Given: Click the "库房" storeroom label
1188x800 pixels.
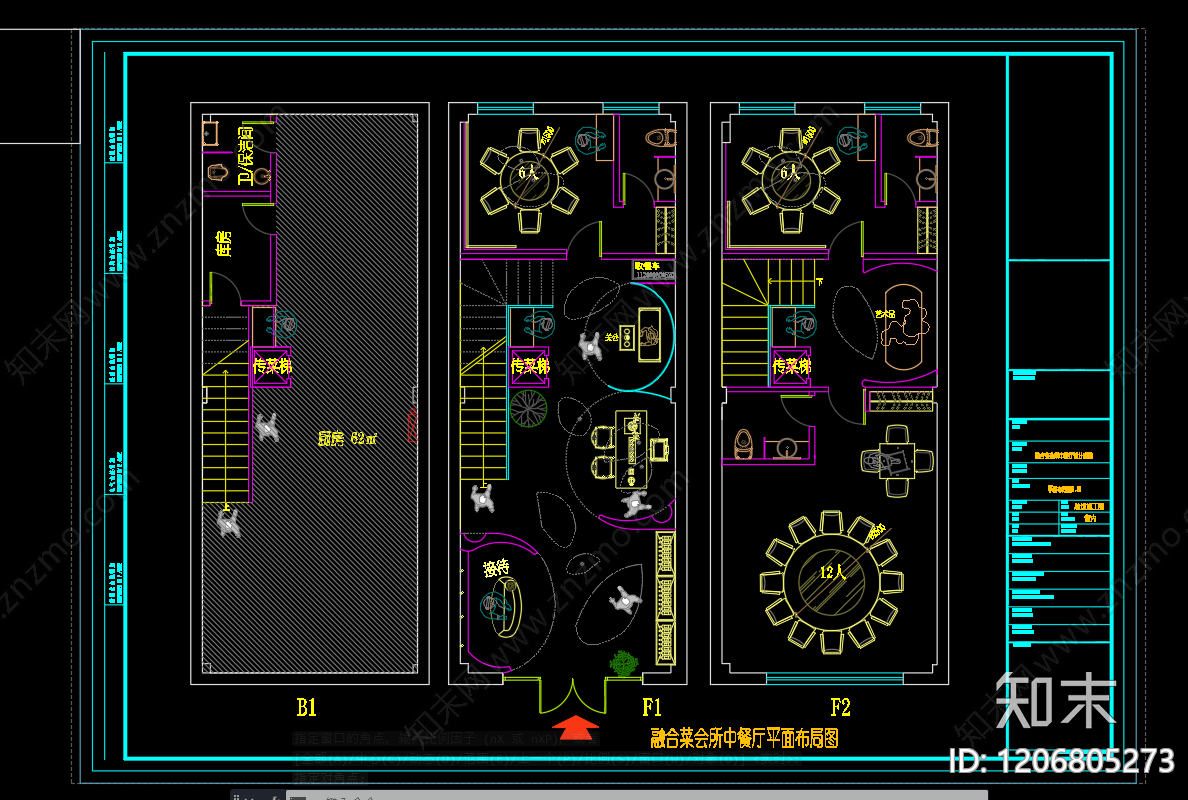Looking at the screenshot, I should [x=224, y=244].
